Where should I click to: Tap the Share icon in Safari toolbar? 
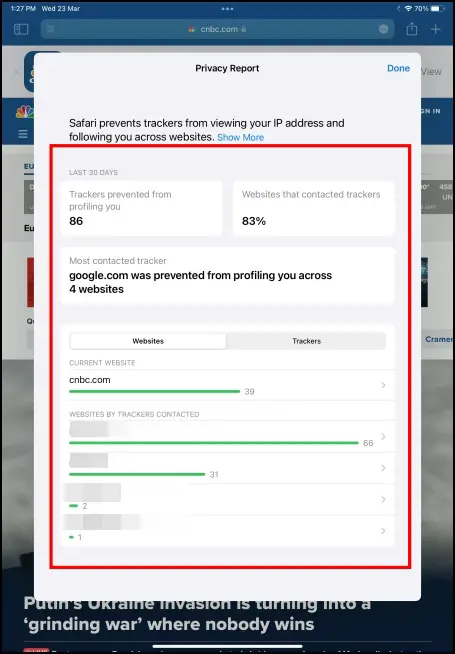[x=412, y=29]
